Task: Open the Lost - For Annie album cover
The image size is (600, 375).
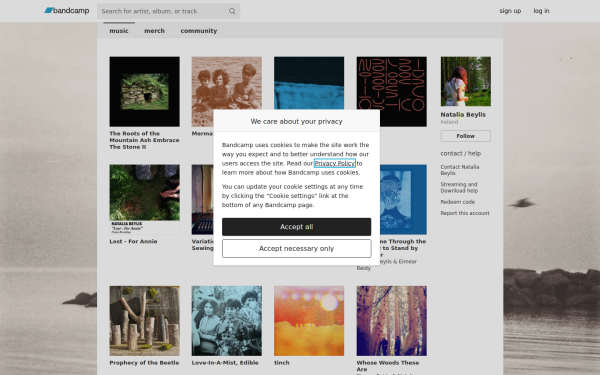Action: point(144,199)
